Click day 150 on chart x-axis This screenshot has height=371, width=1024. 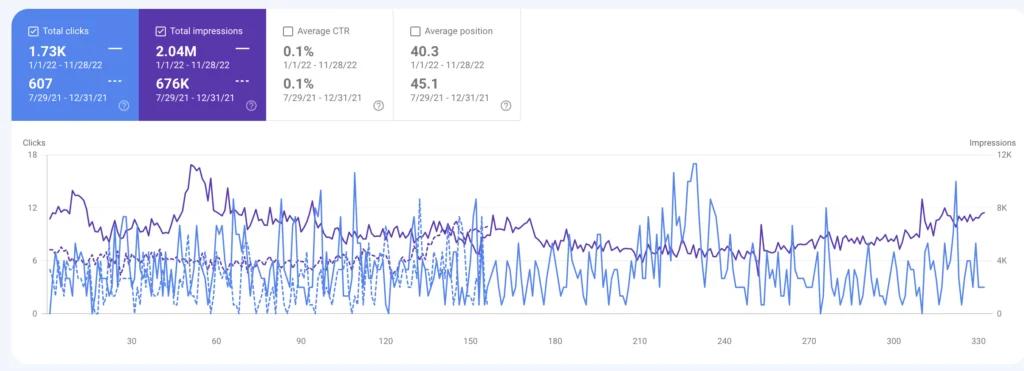[470, 341]
